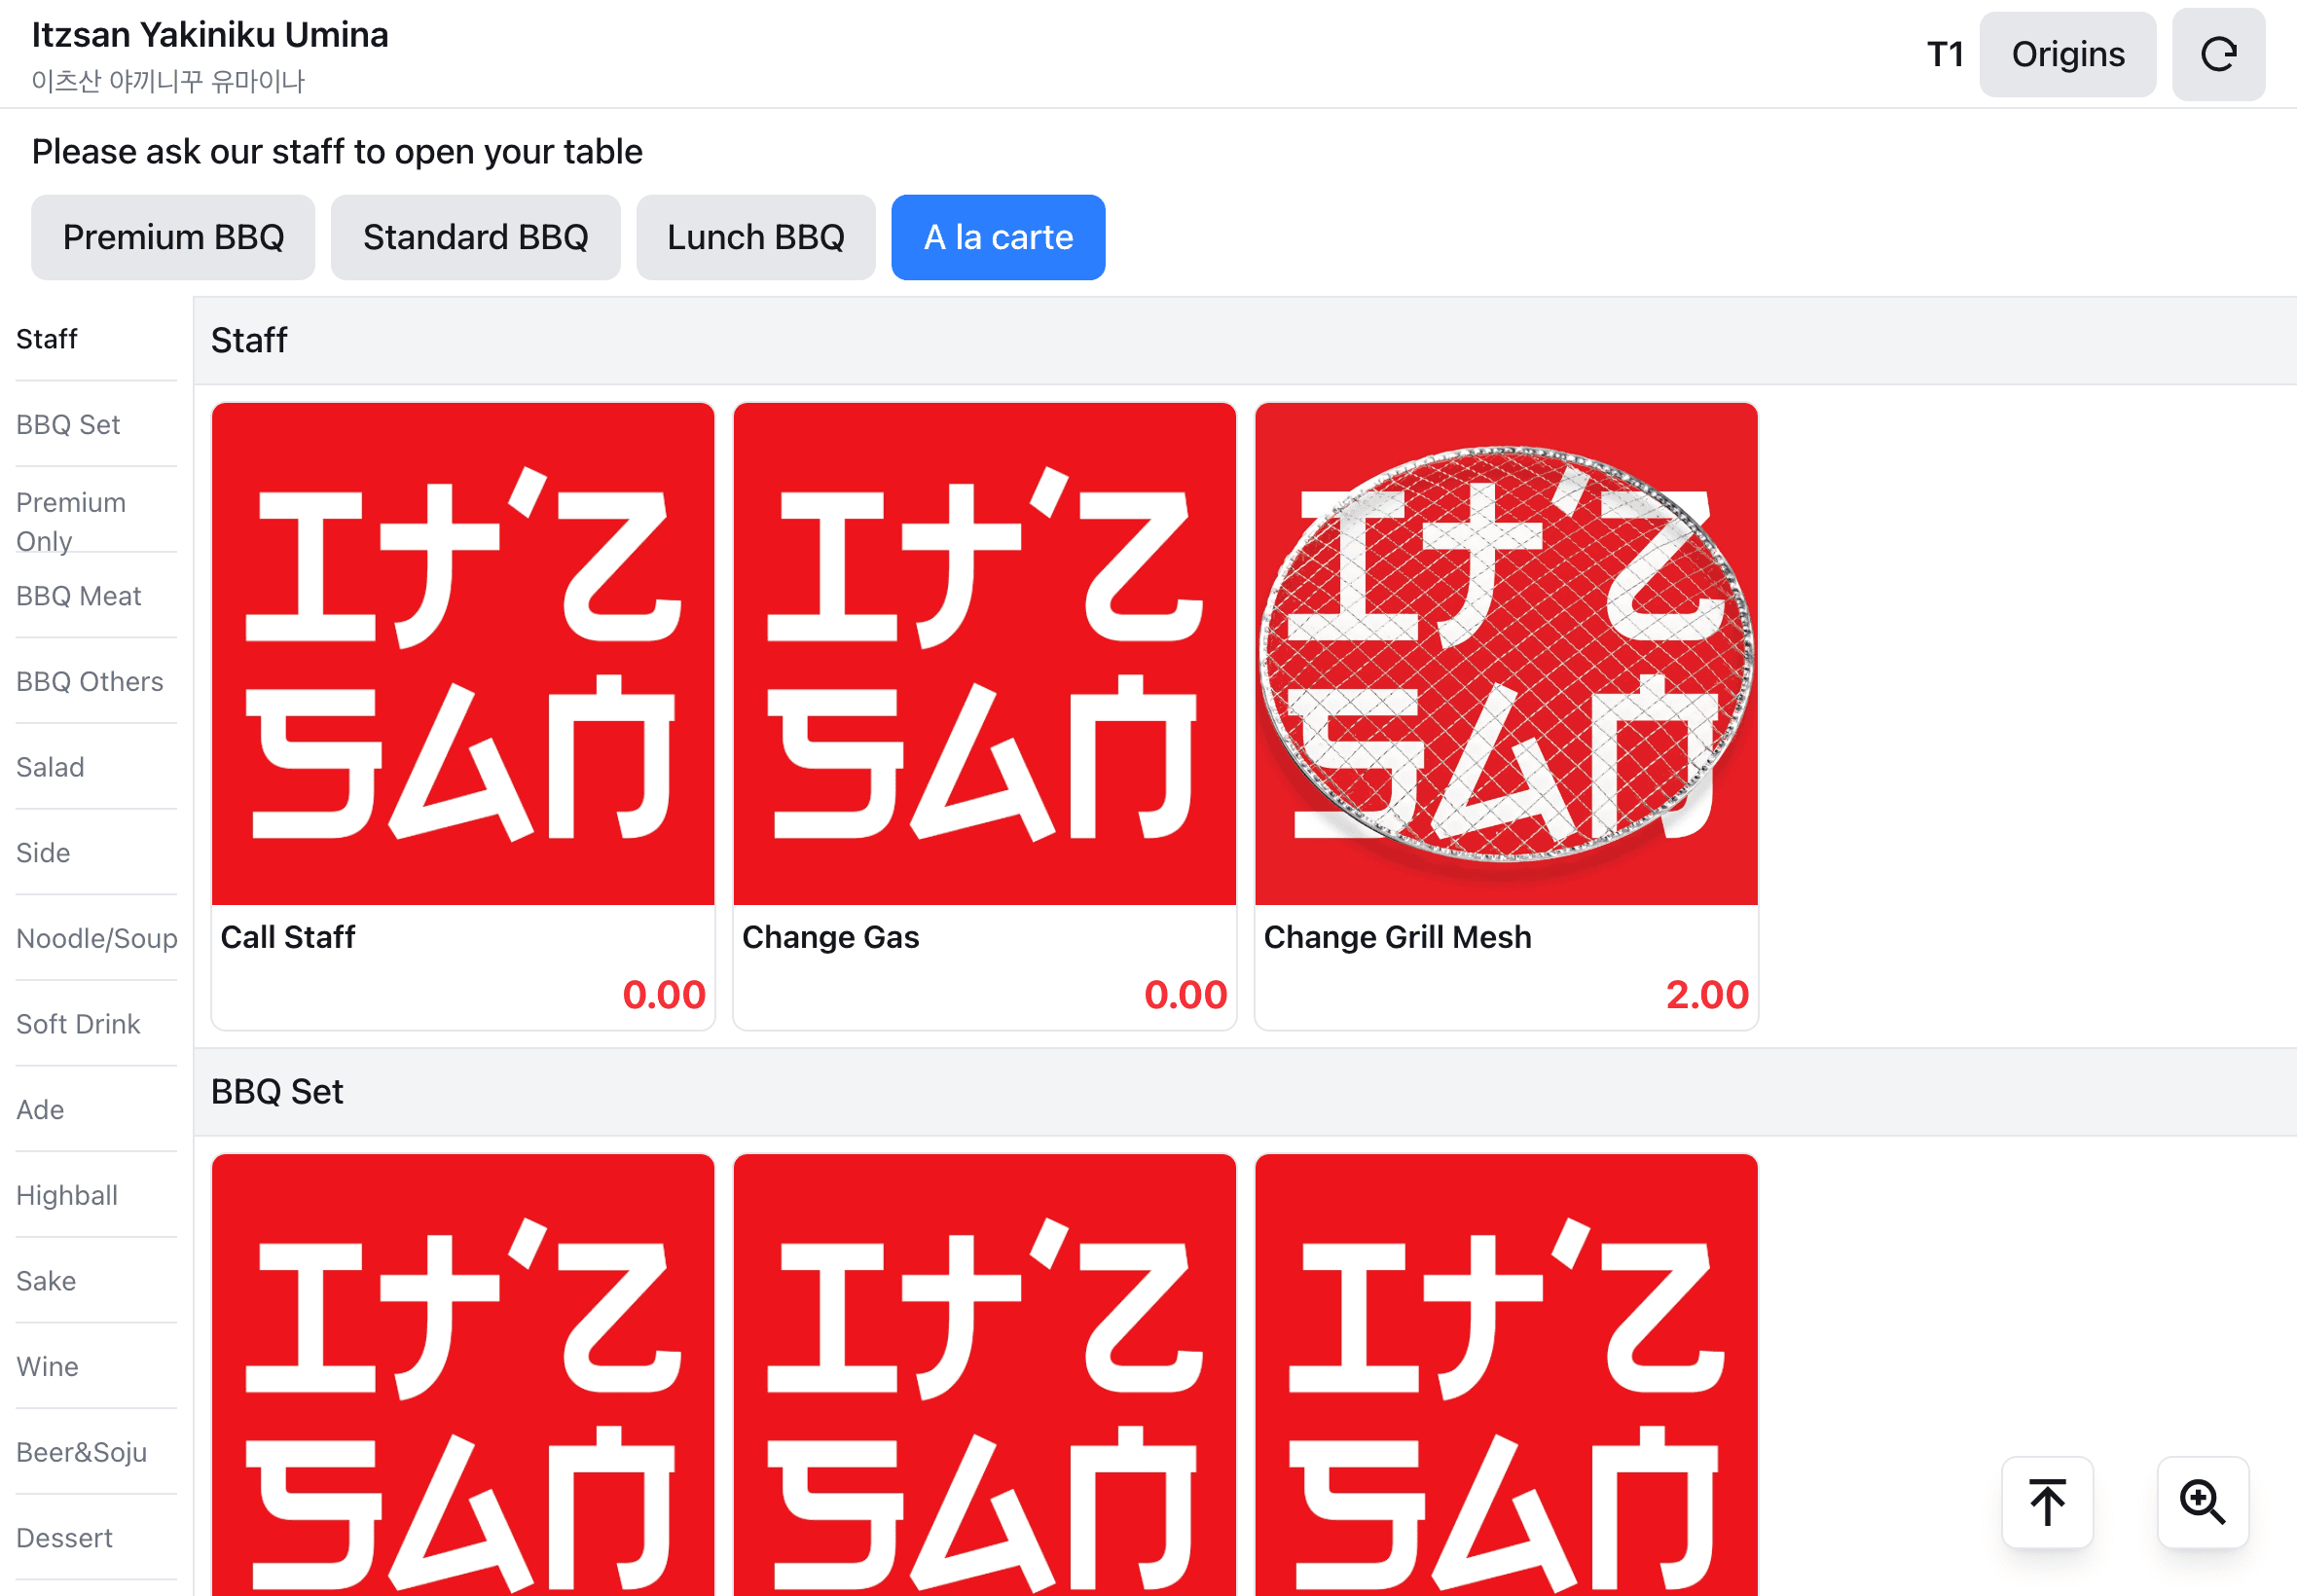The width and height of the screenshot is (2297, 1596).
Task: Click the Itzsan Yakiniku Umina title
Action: 210,35
